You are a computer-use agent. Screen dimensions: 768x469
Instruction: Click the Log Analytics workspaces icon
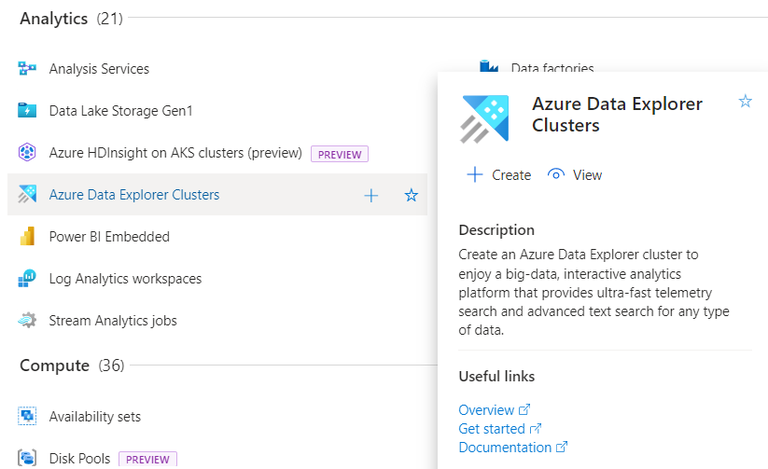pyautogui.click(x=27, y=279)
